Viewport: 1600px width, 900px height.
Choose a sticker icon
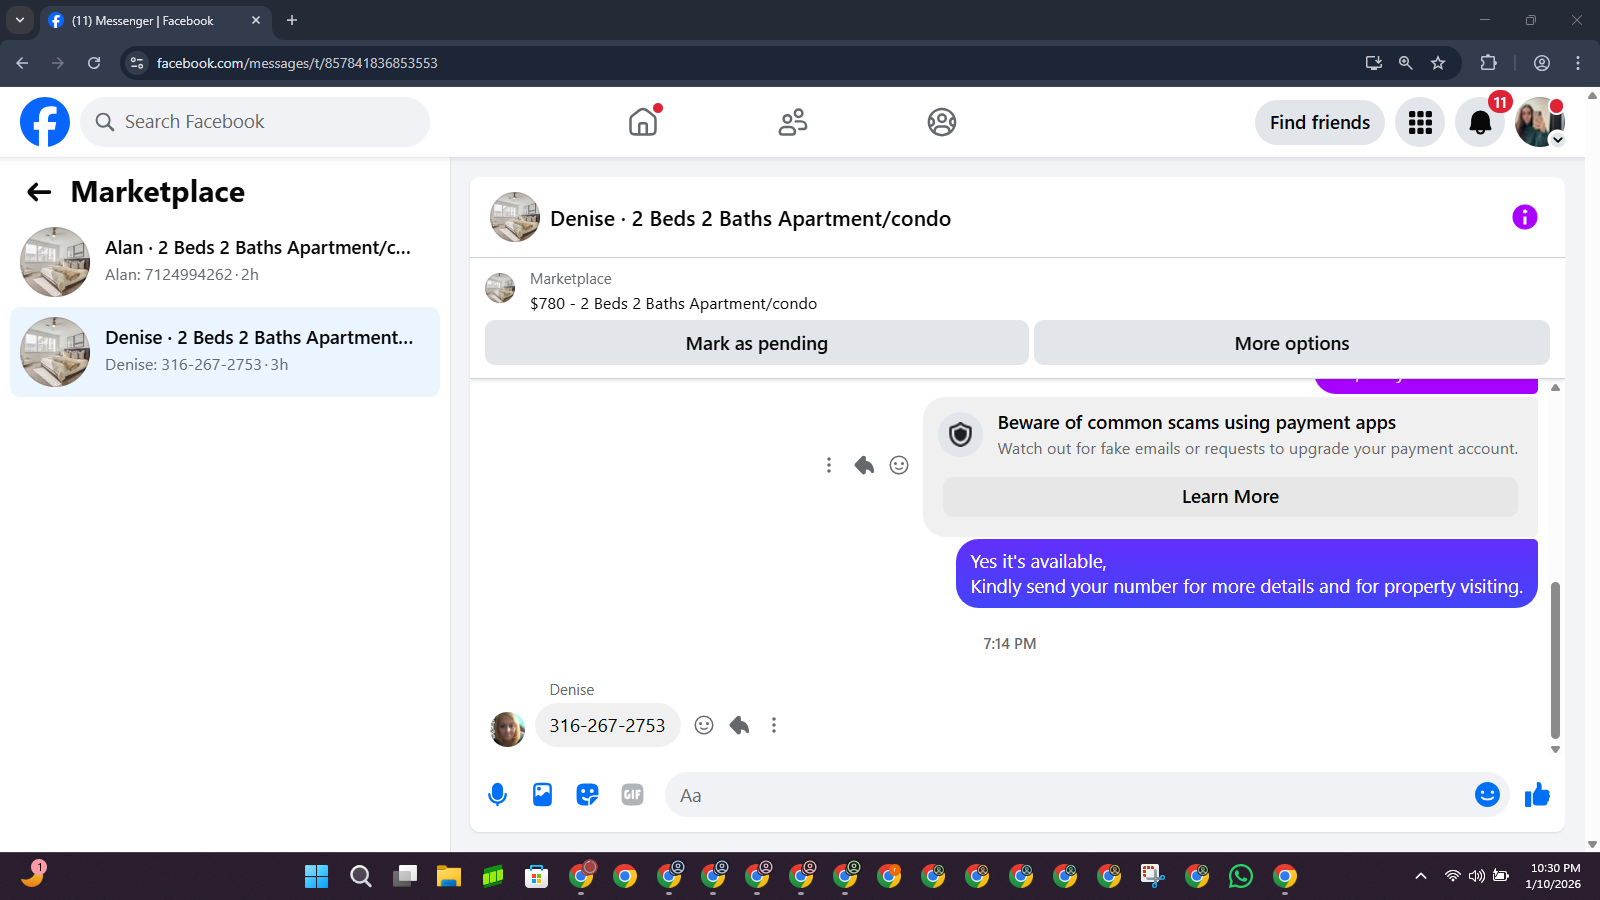tap(587, 795)
